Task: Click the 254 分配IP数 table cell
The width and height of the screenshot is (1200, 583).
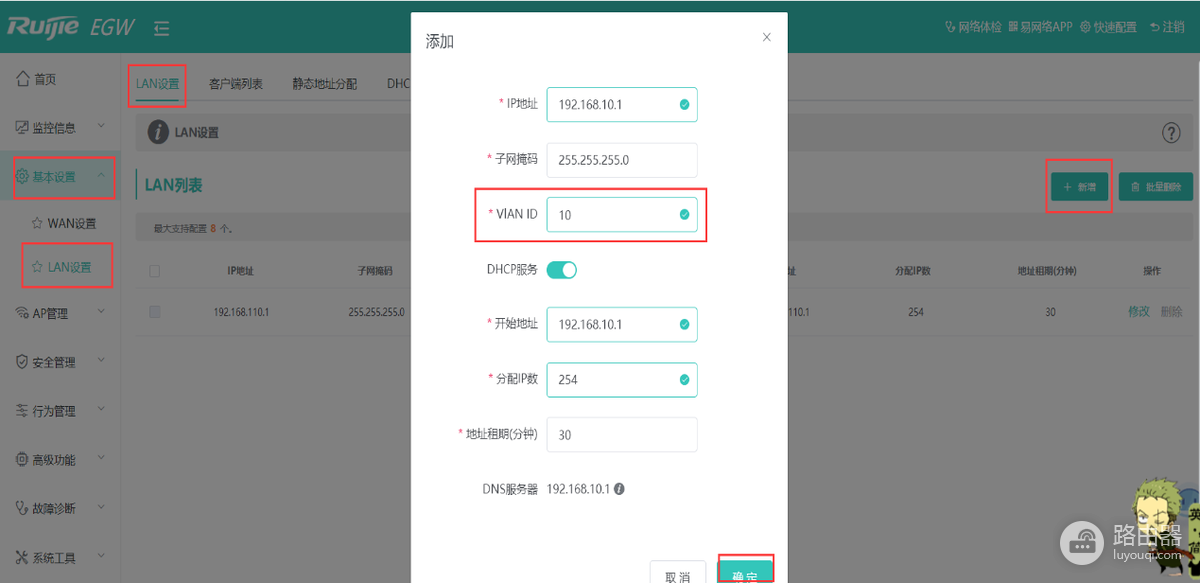Action: (916, 312)
